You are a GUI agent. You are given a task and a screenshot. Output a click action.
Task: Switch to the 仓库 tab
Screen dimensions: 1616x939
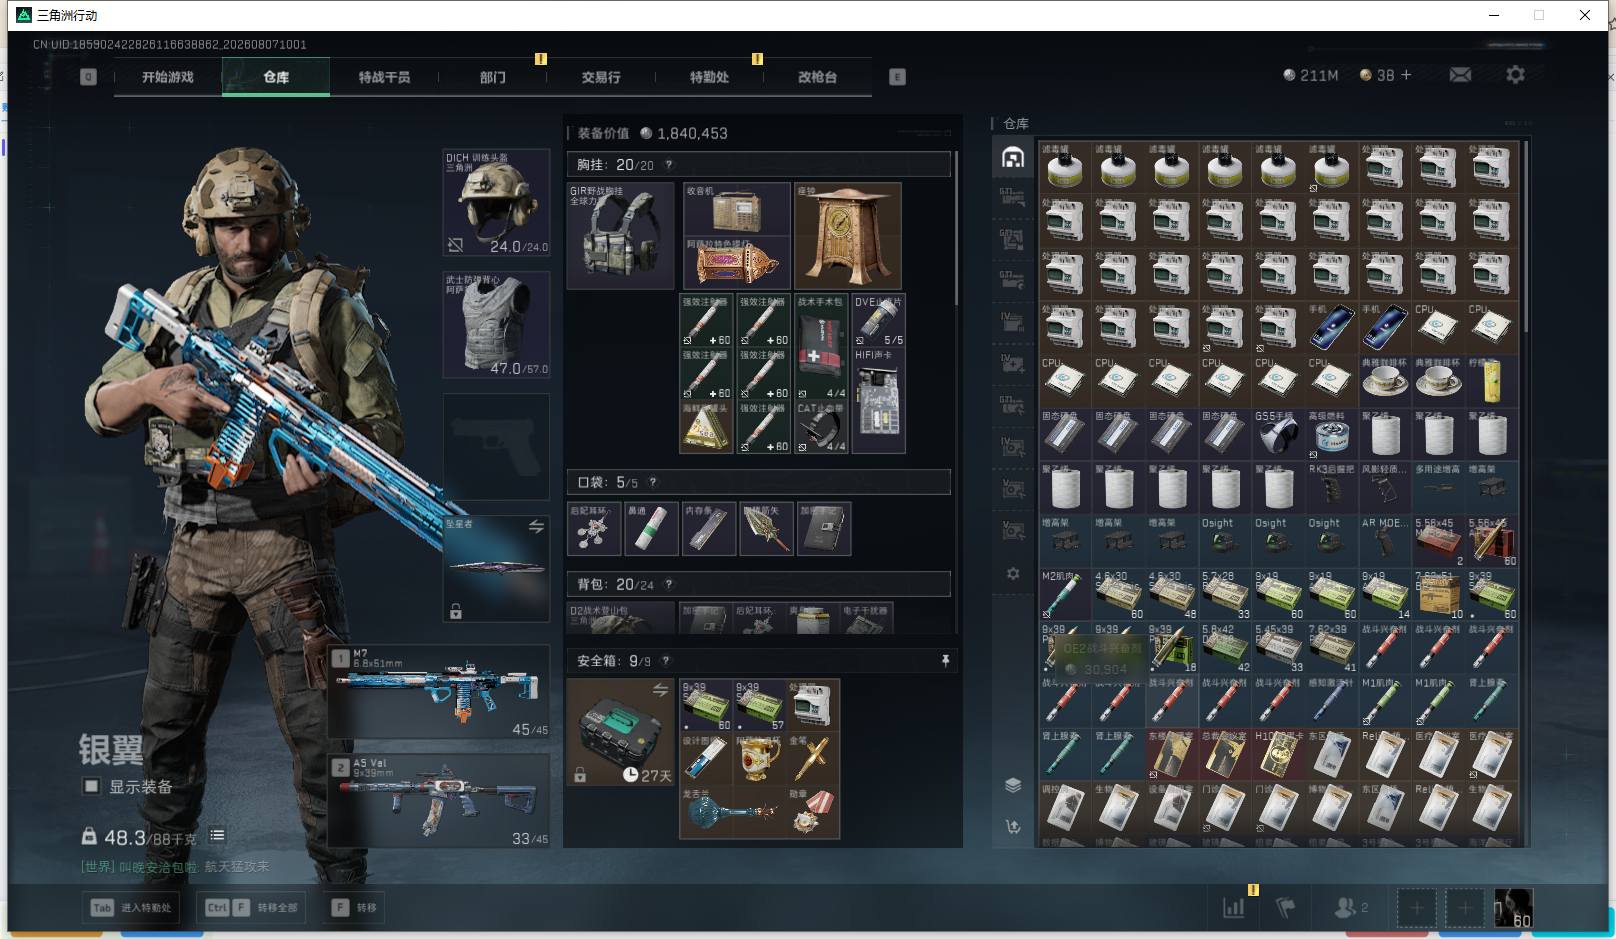tap(276, 77)
